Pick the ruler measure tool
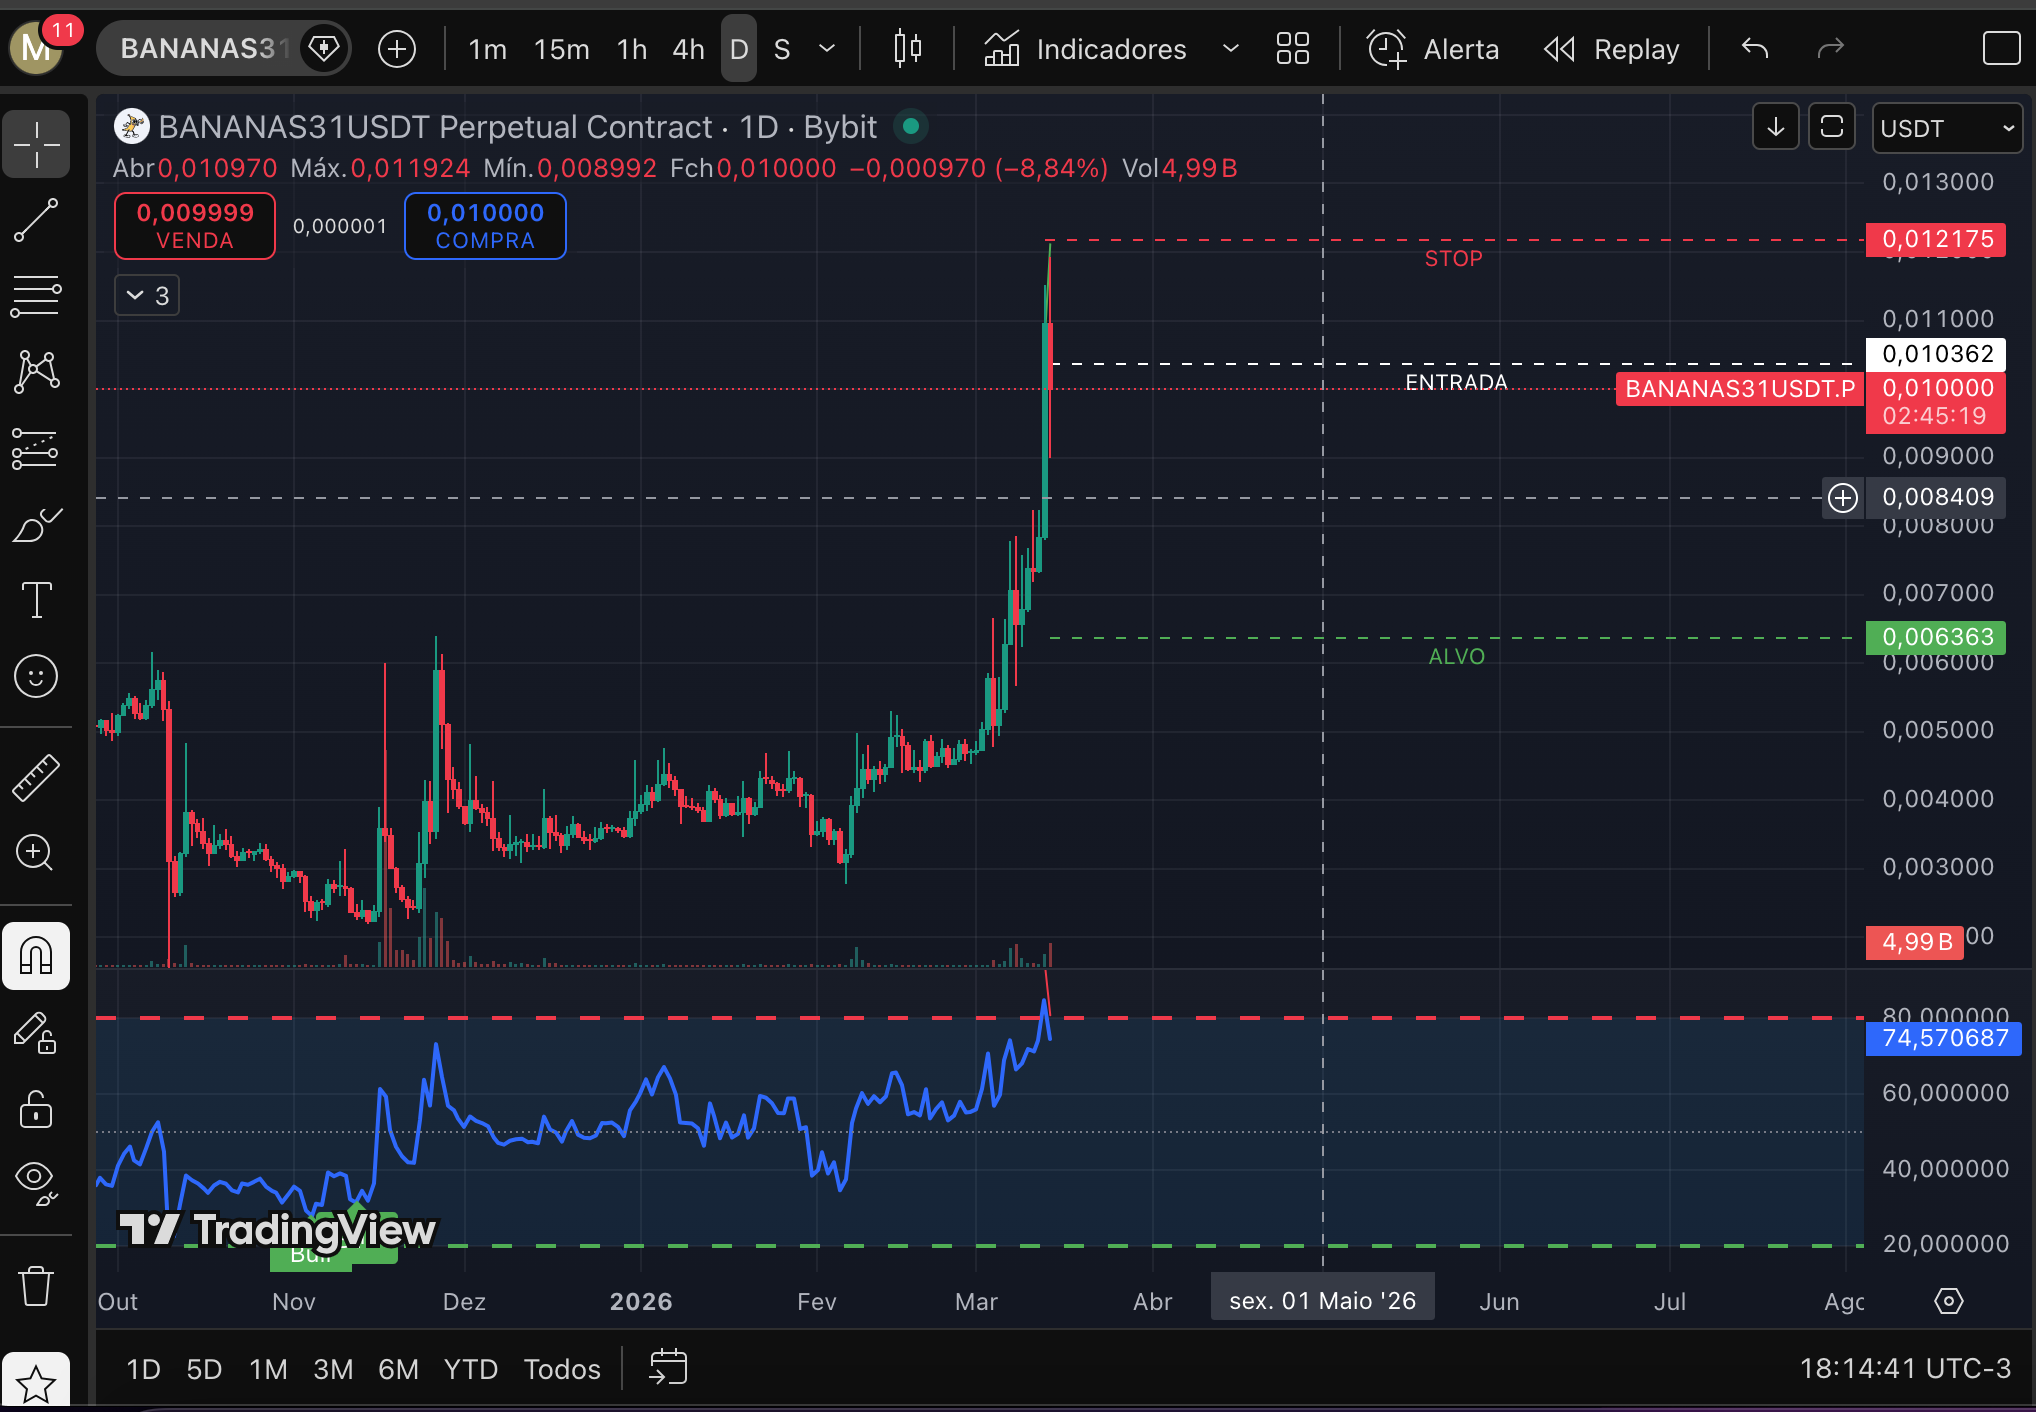Viewport: 2036px width, 1412px height. [36, 777]
